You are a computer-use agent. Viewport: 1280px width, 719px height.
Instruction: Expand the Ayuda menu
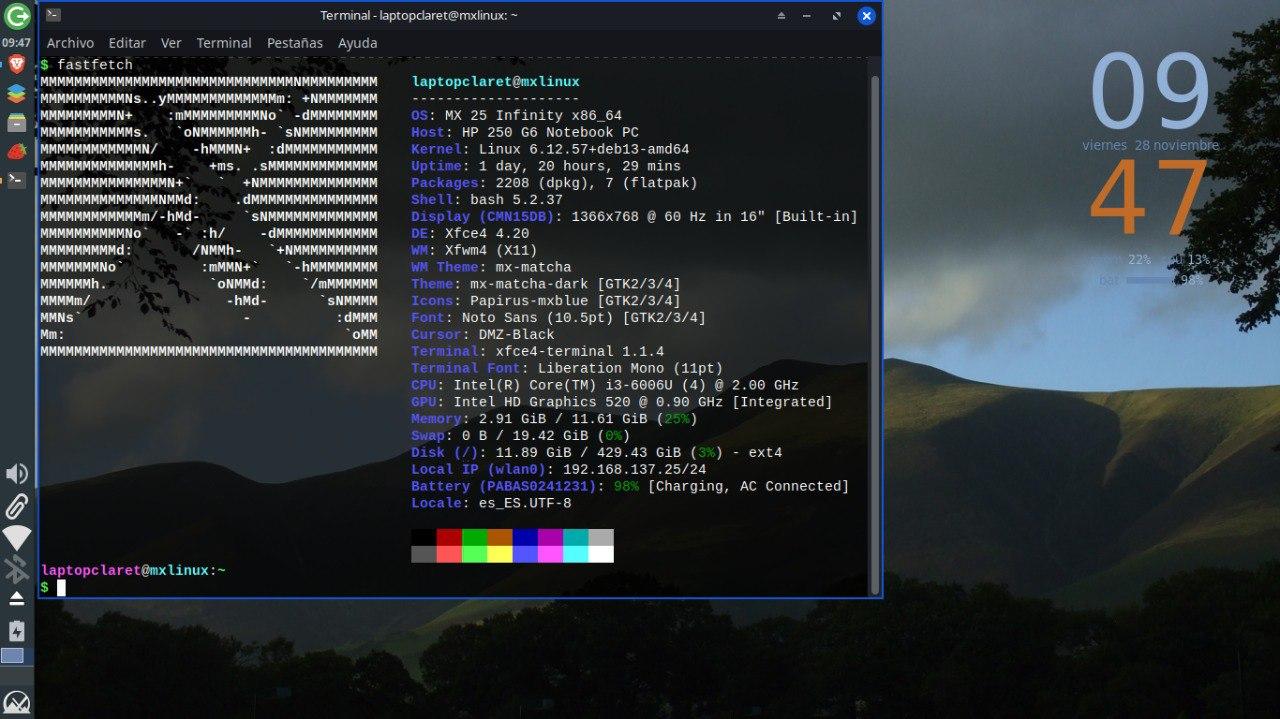click(357, 43)
